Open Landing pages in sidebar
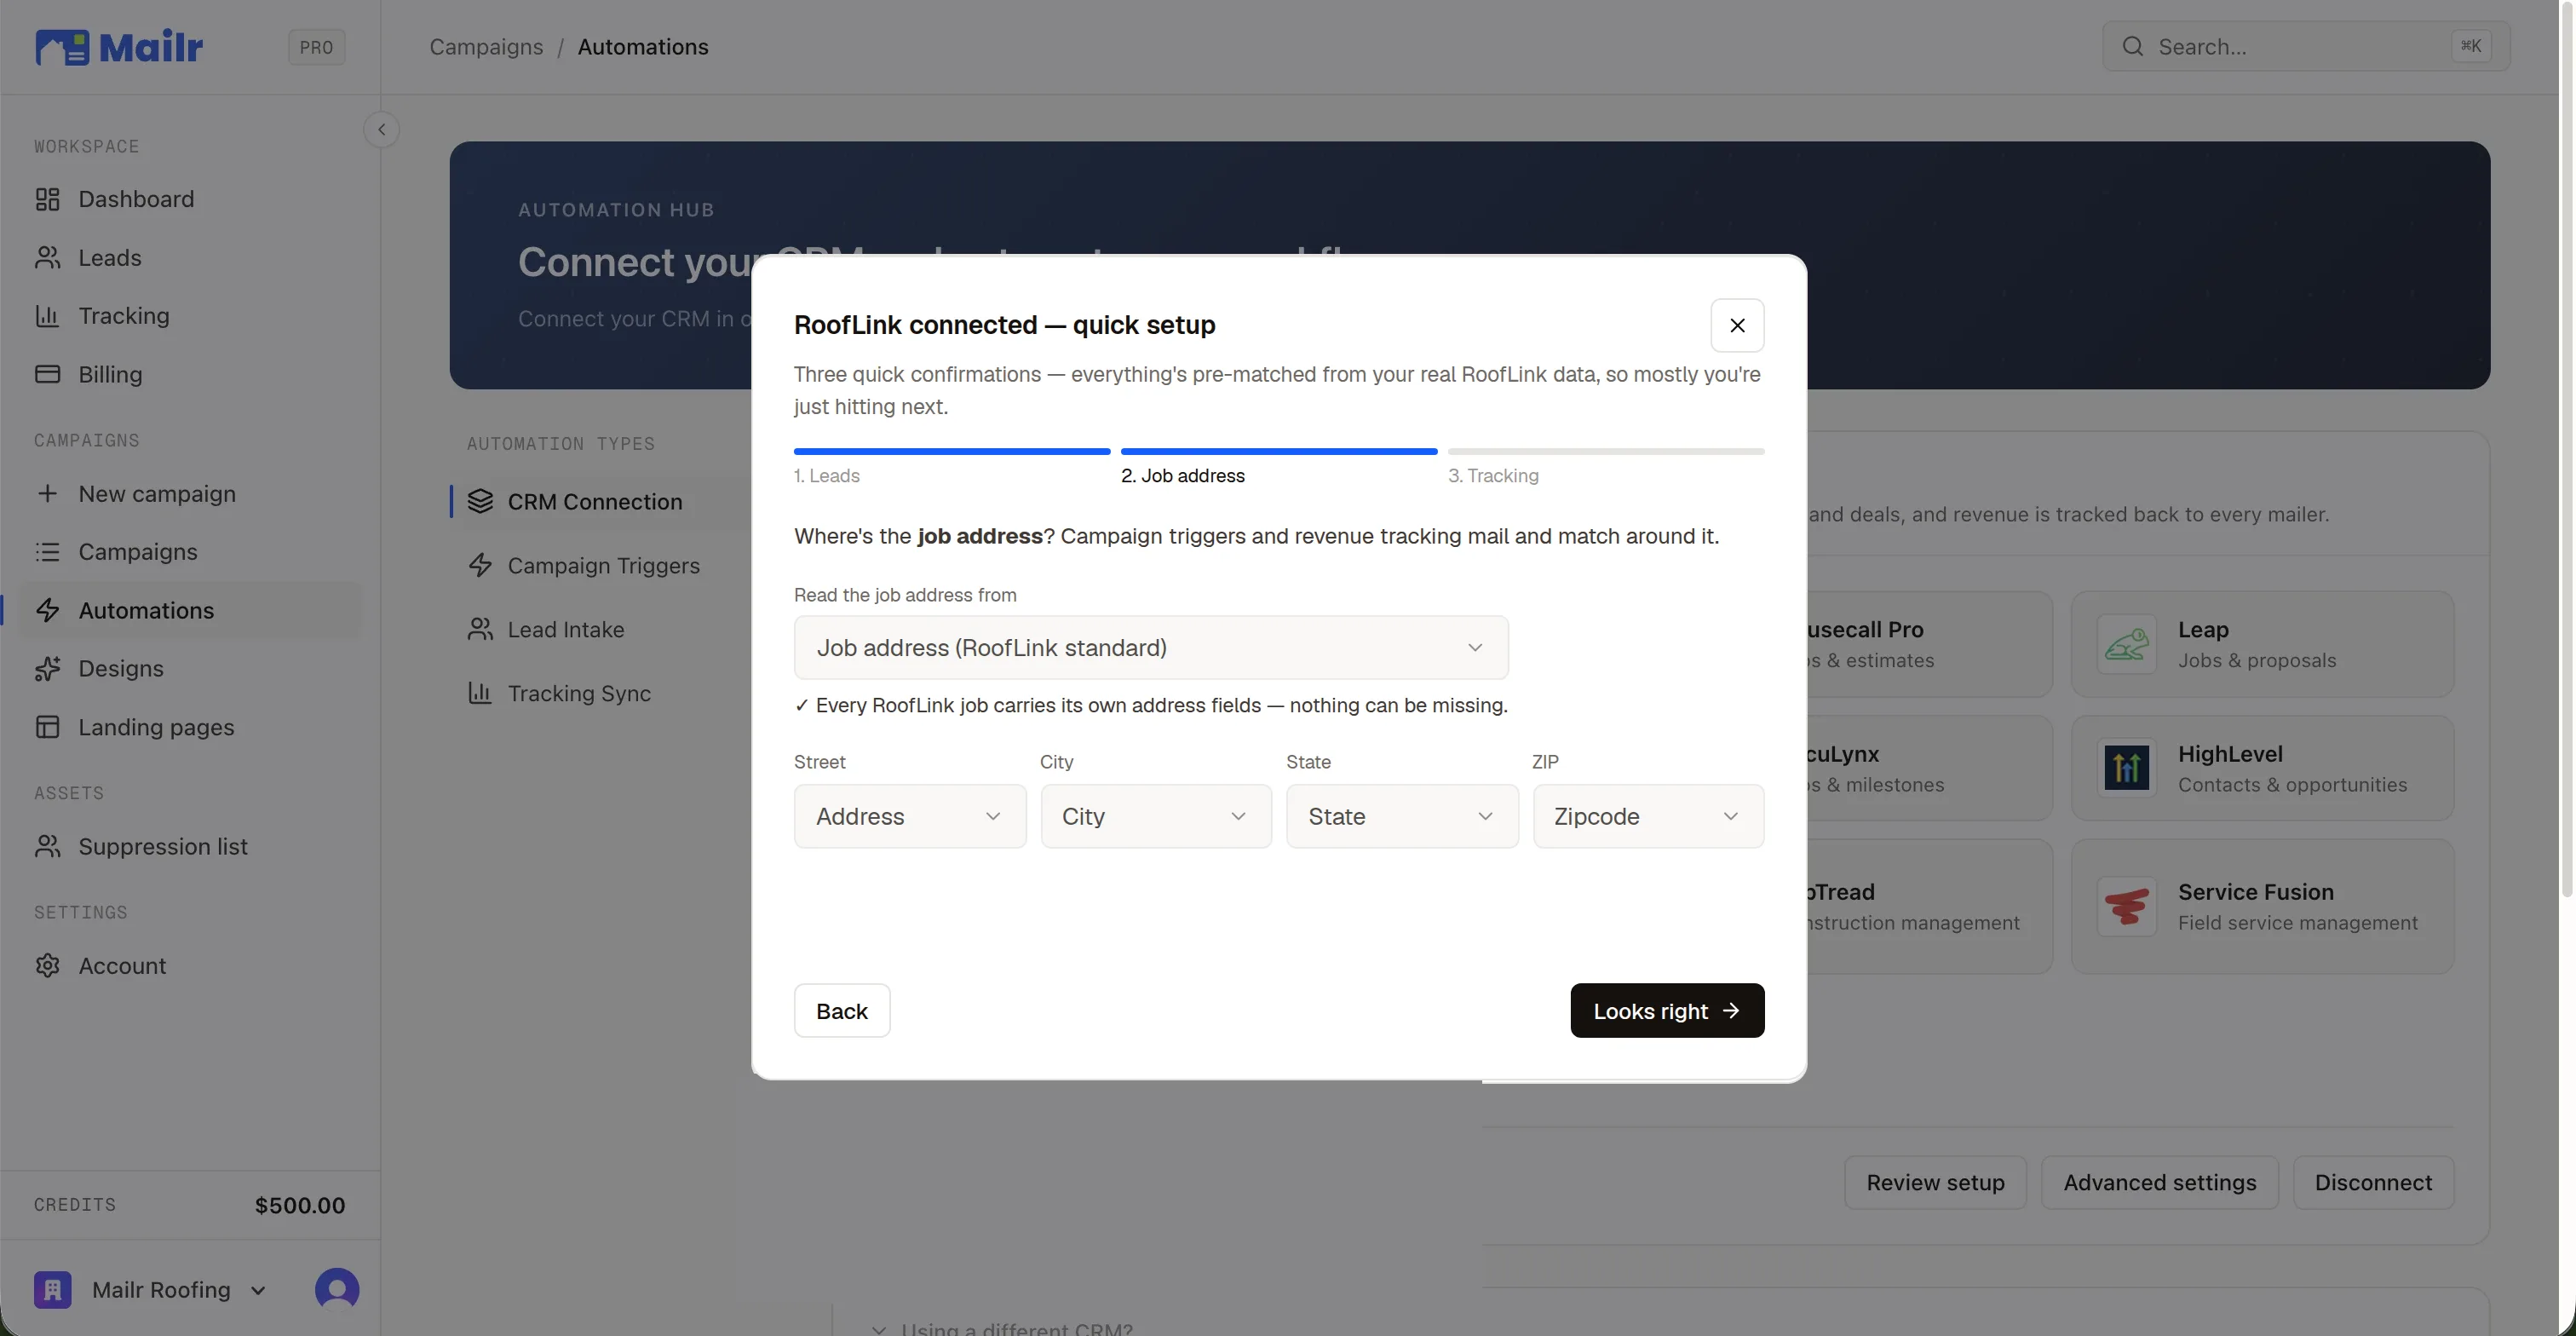 (190, 727)
